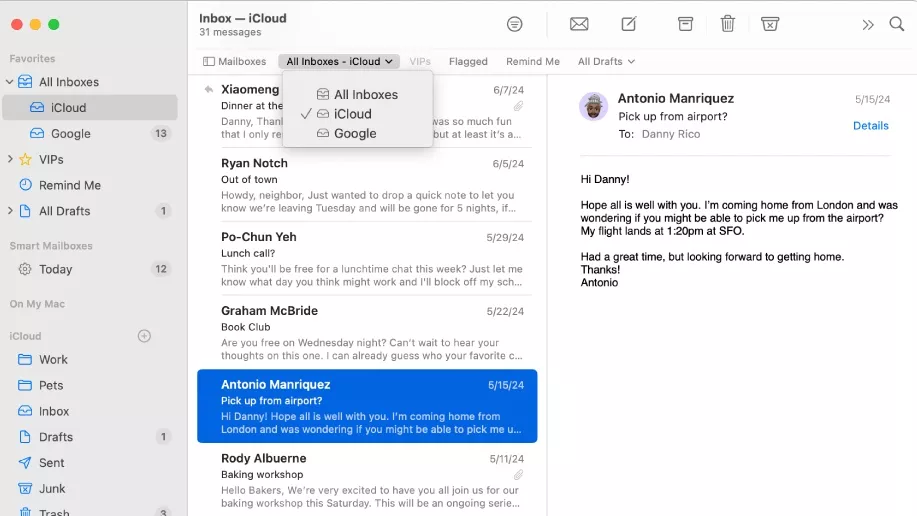Open the All Drafts dropdown in favorites bar

[x=606, y=62]
